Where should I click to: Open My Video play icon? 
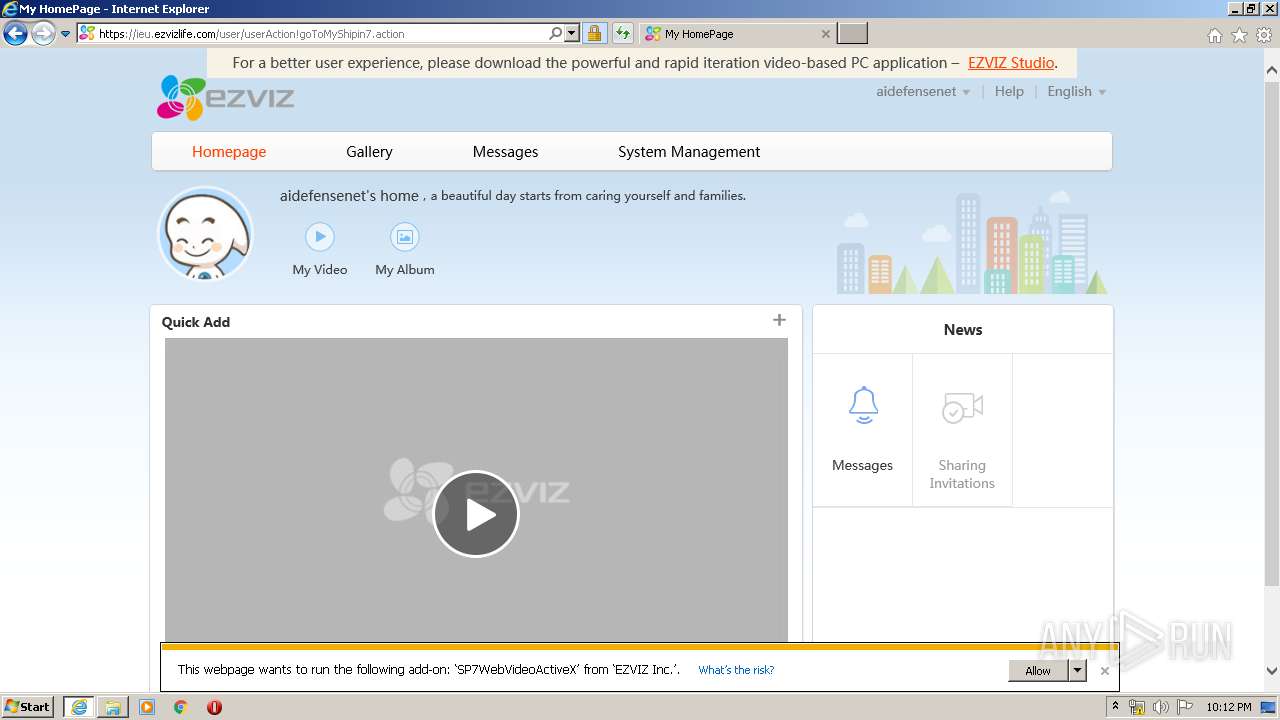tap(319, 237)
